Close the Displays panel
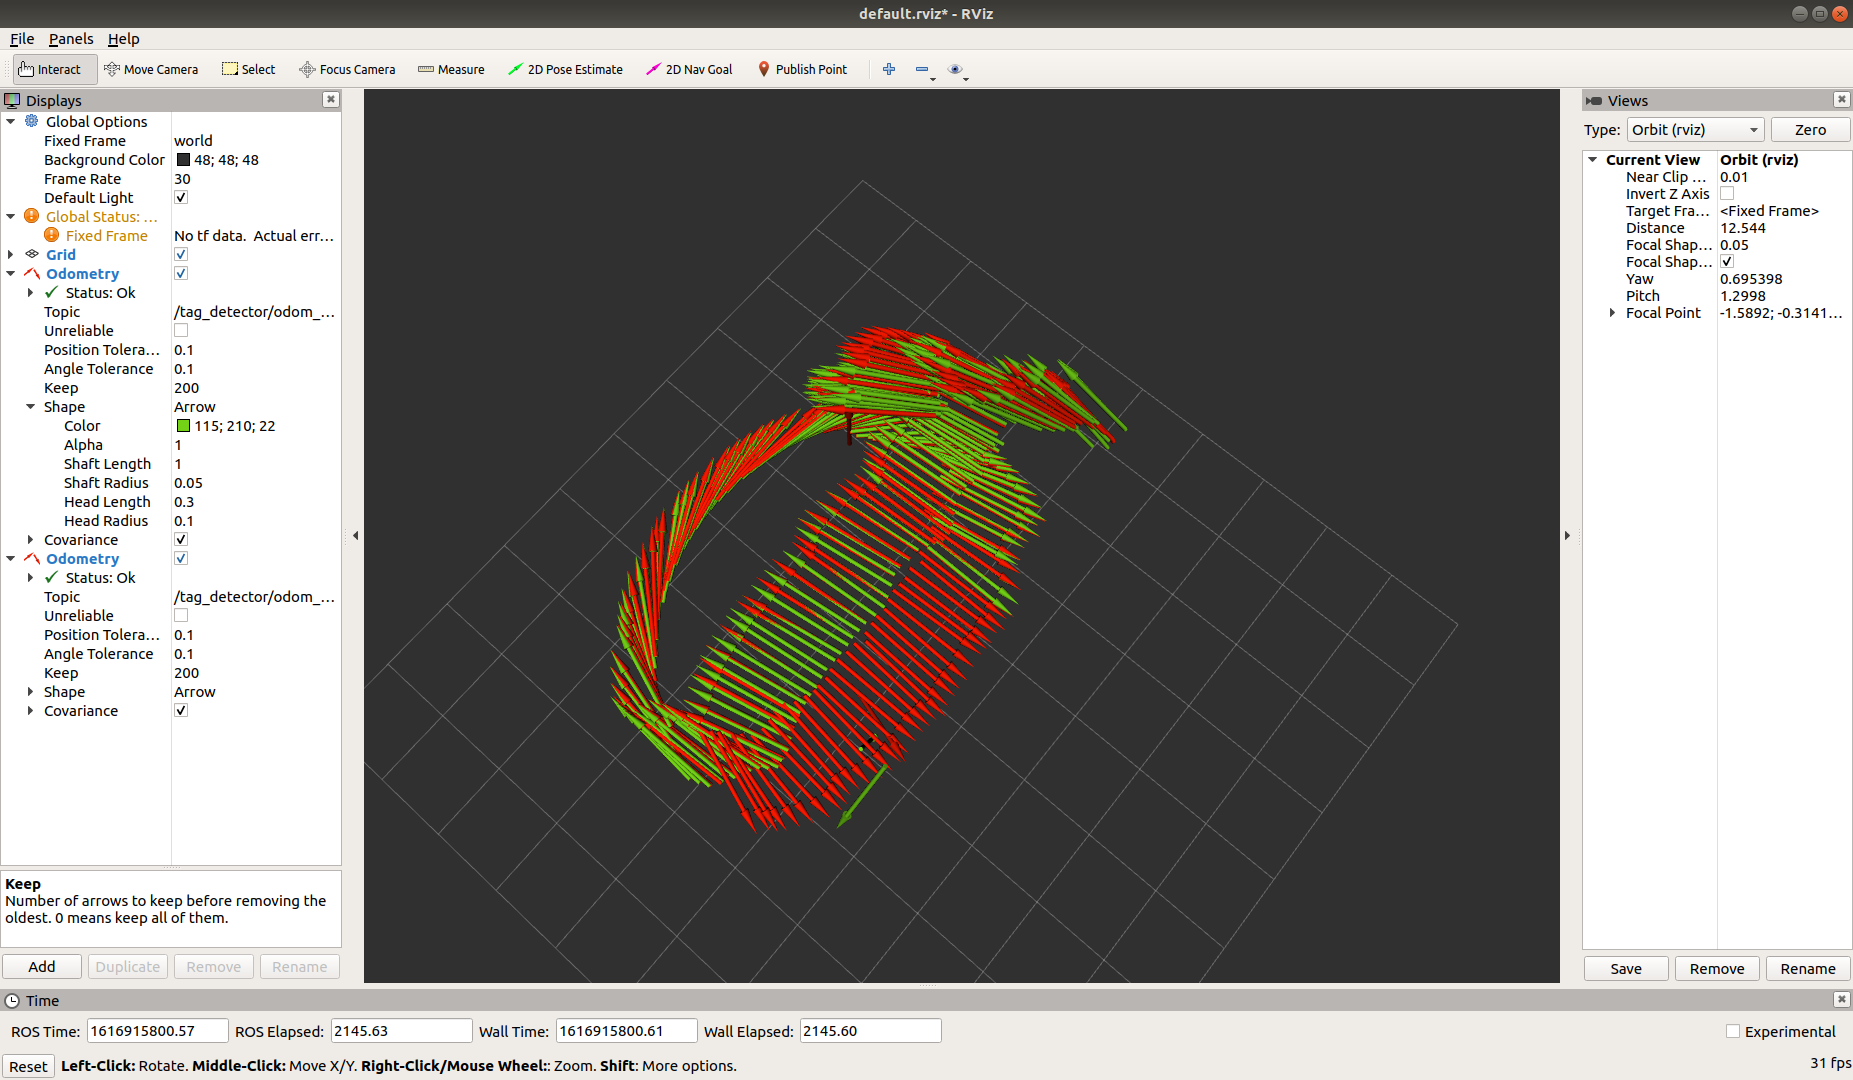 331,99
